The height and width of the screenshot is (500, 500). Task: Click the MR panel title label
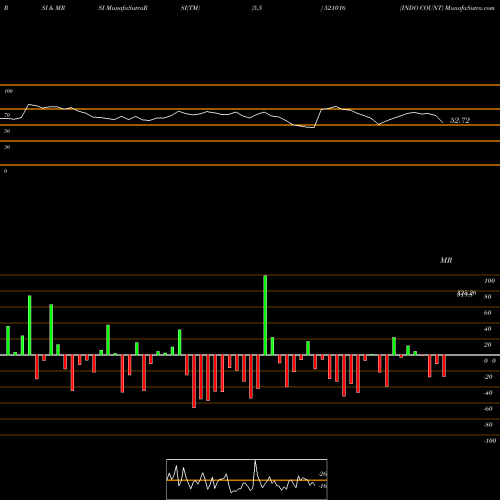tap(446, 260)
